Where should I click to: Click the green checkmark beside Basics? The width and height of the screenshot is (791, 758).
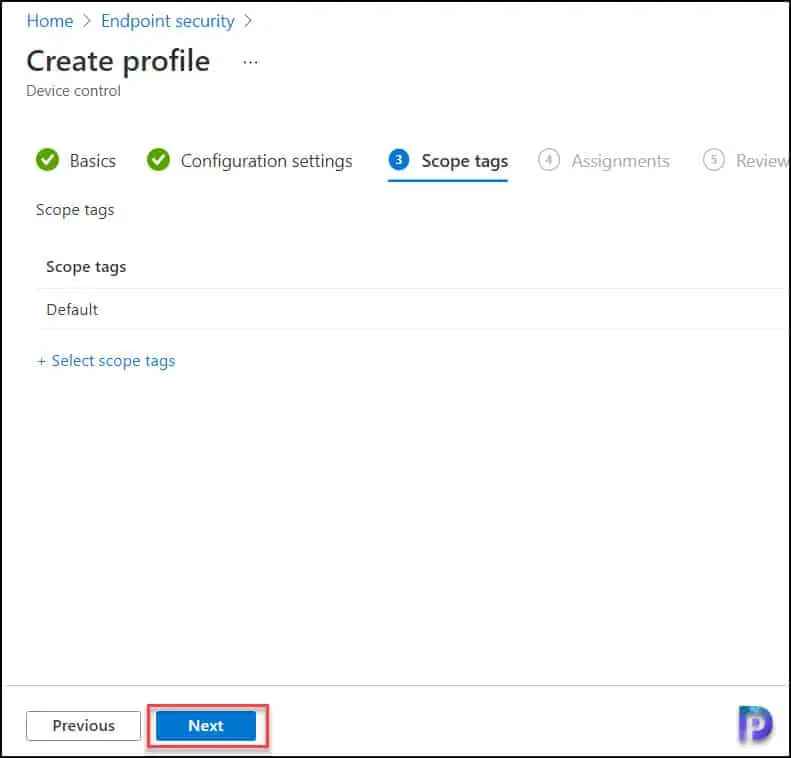click(x=47, y=160)
